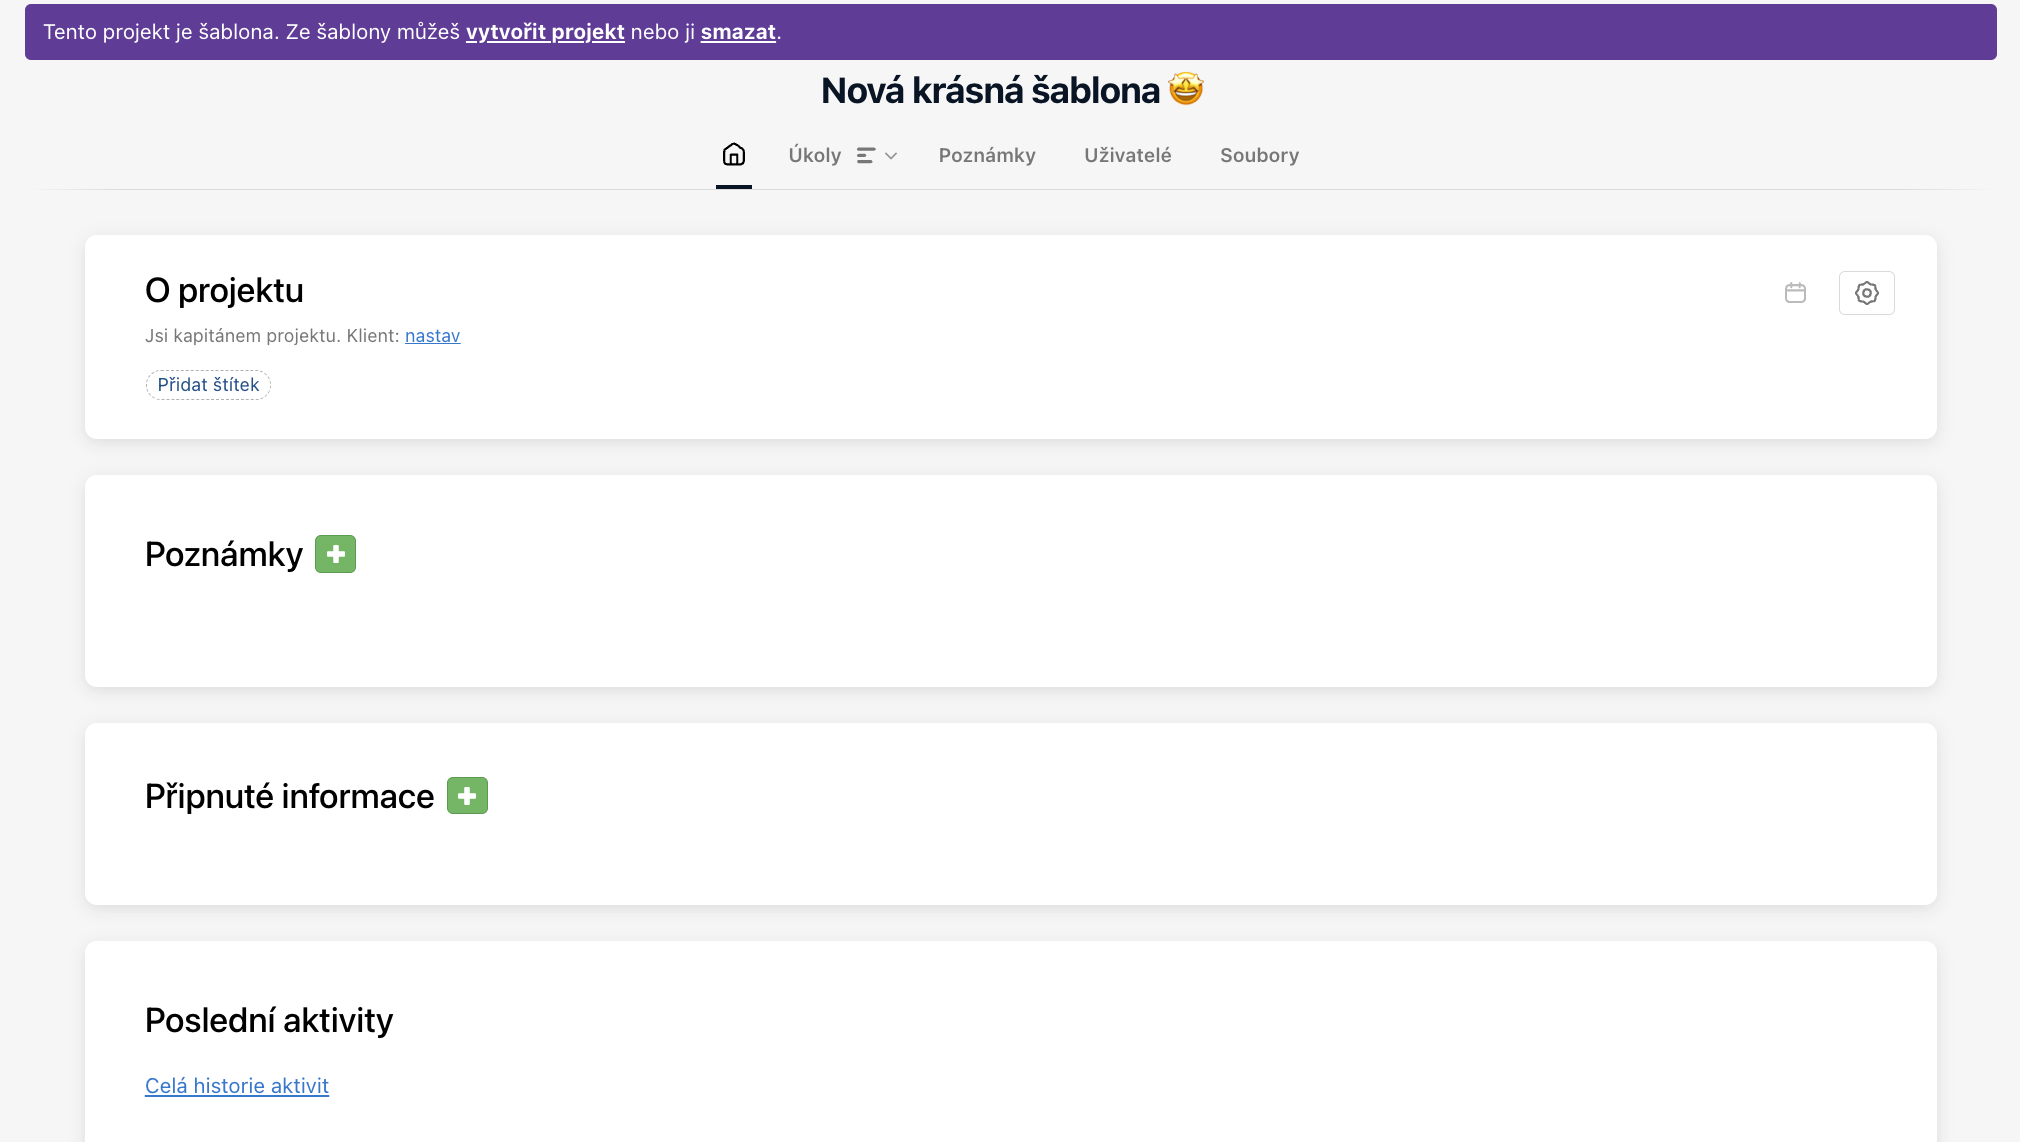The width and height of the screenshot is (2020, 1142).
Task: Click the calendar icon in O projektu
Action: click(1795, 293)
